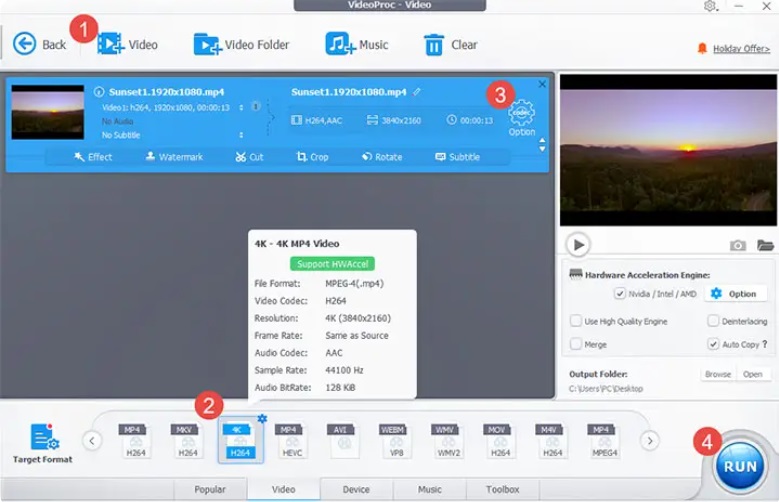Remove Sunset1 video with the X button

coord(542,84)
